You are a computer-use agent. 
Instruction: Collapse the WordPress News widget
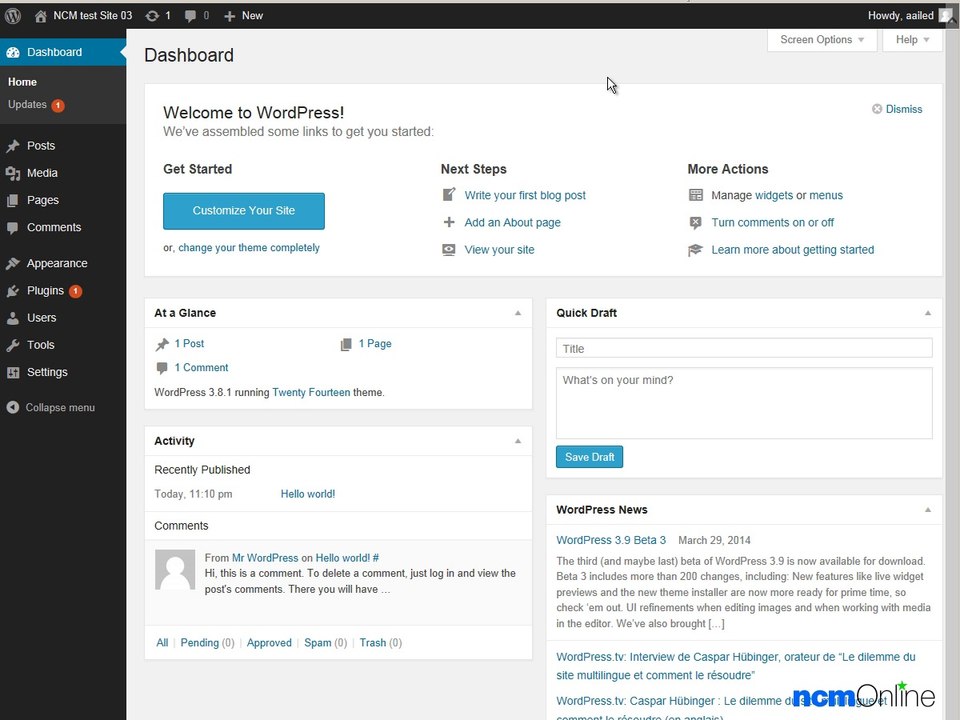[928, 509]
